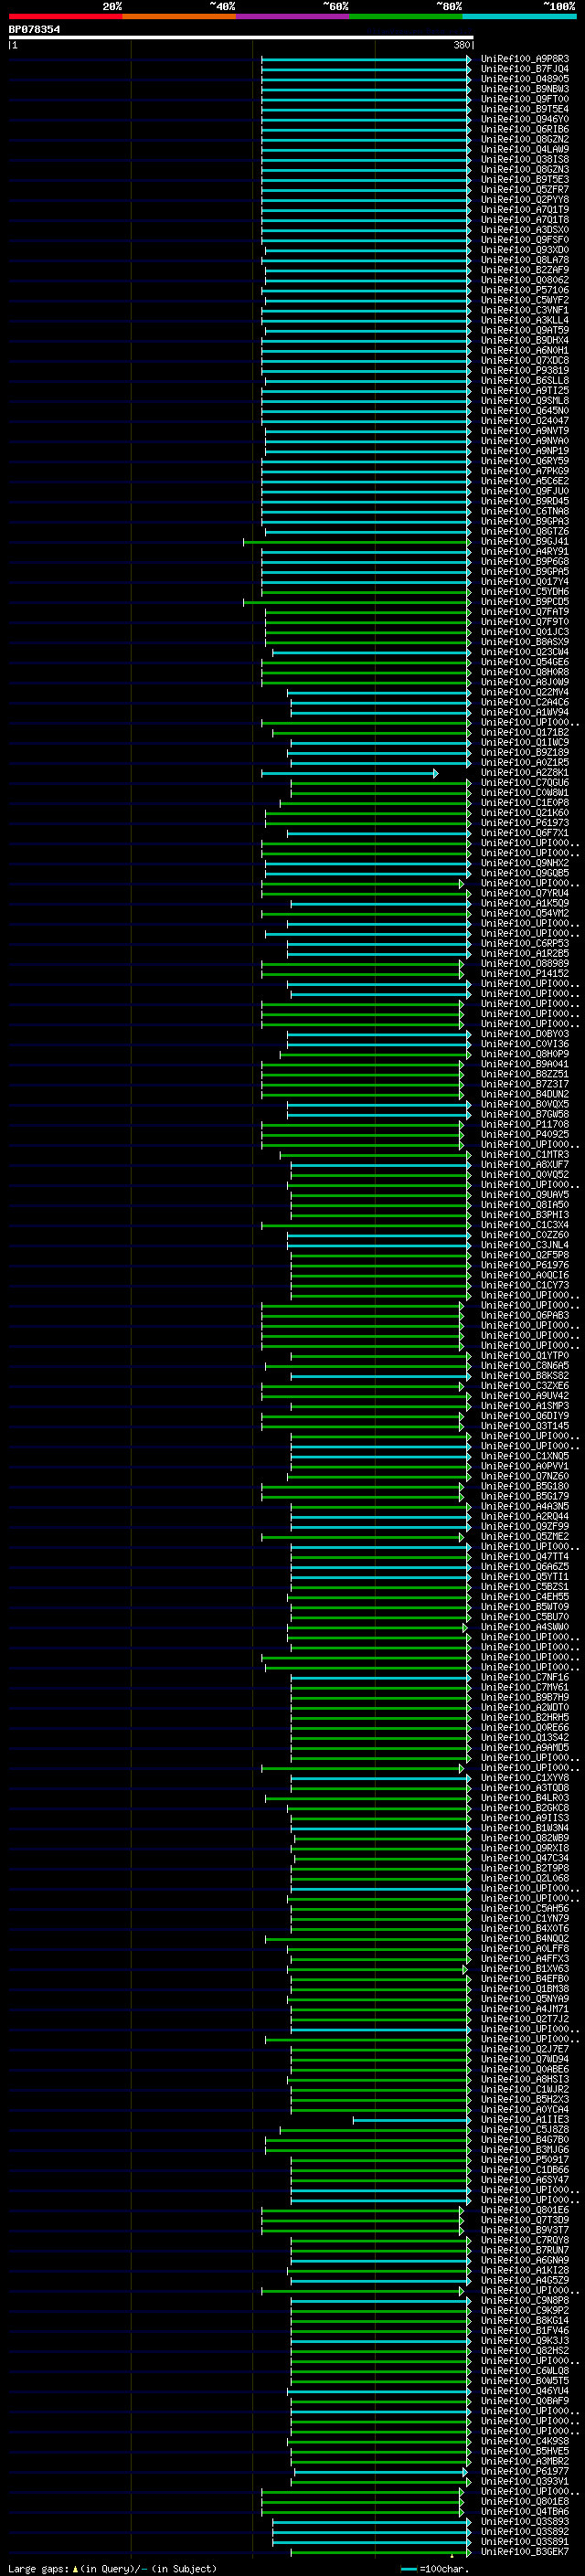585x2576 pixels.
Task: Select label UniRef100_C2A4C6
Action: 524,702
